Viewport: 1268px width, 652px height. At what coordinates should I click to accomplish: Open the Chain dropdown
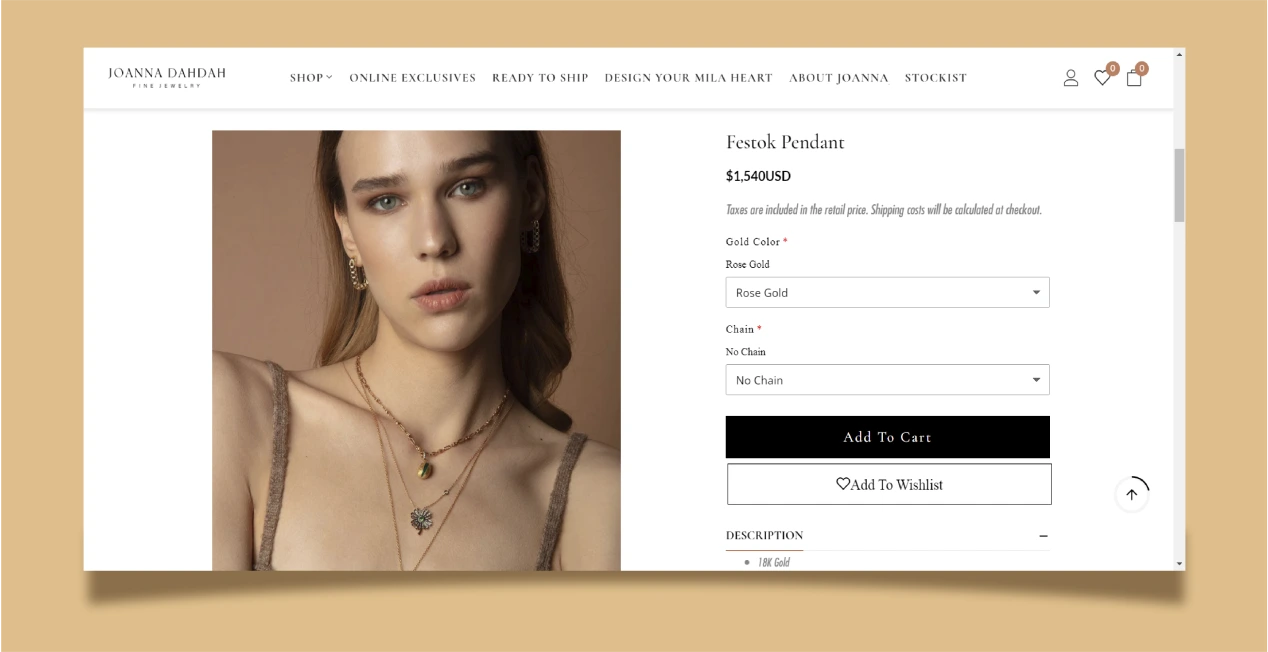[x=887, y=380]
